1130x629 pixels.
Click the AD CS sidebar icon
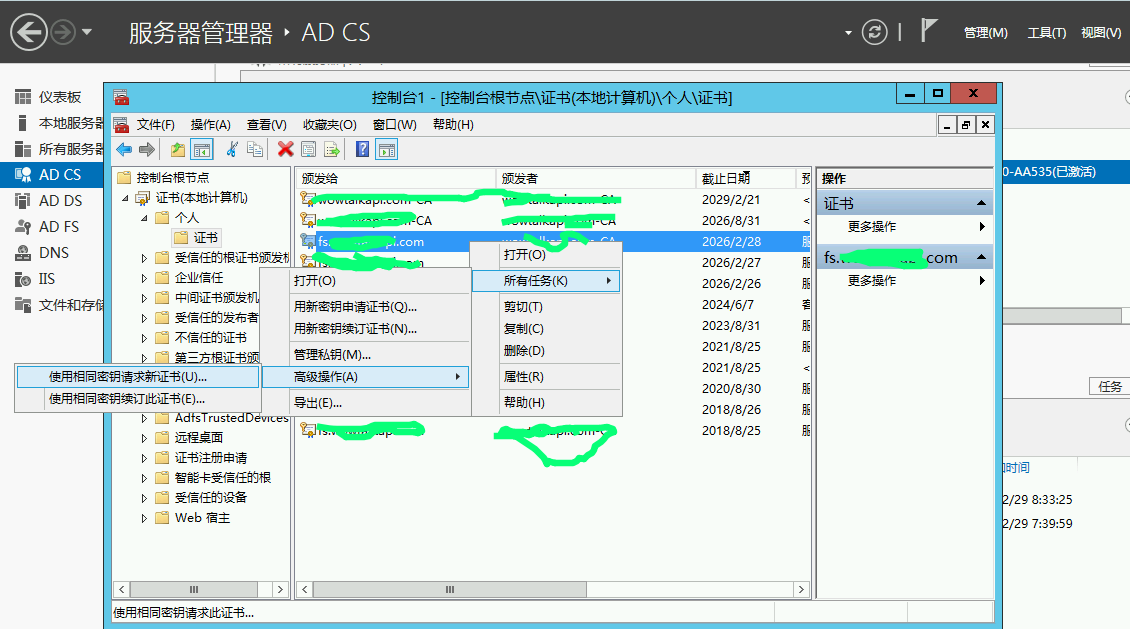click(x=23, y=174)
